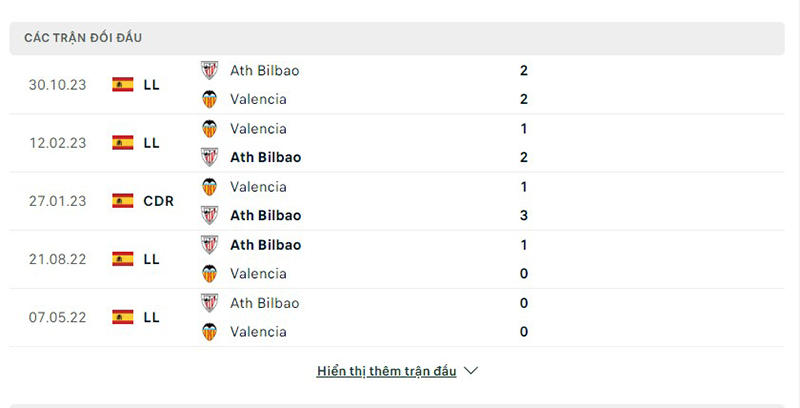800x408 pixels.
Task: Open the 30.10.23 match date
Action: pyautogui.click(x=58, y=85)
